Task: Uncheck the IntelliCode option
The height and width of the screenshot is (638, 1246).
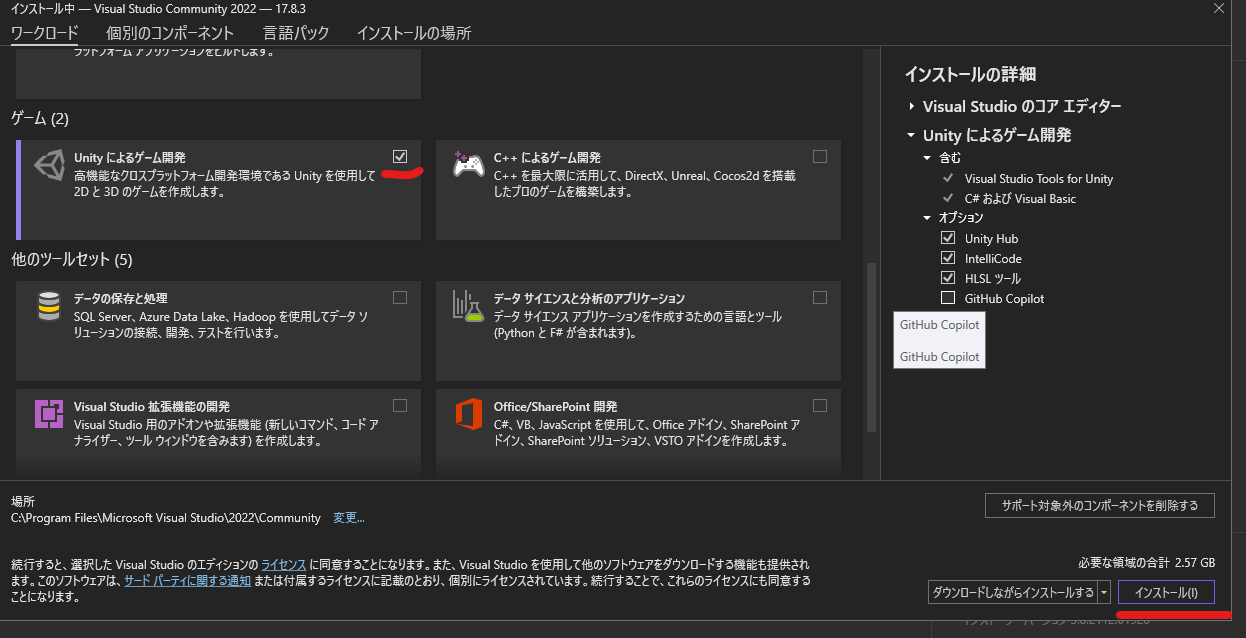Action: point(948,258)
